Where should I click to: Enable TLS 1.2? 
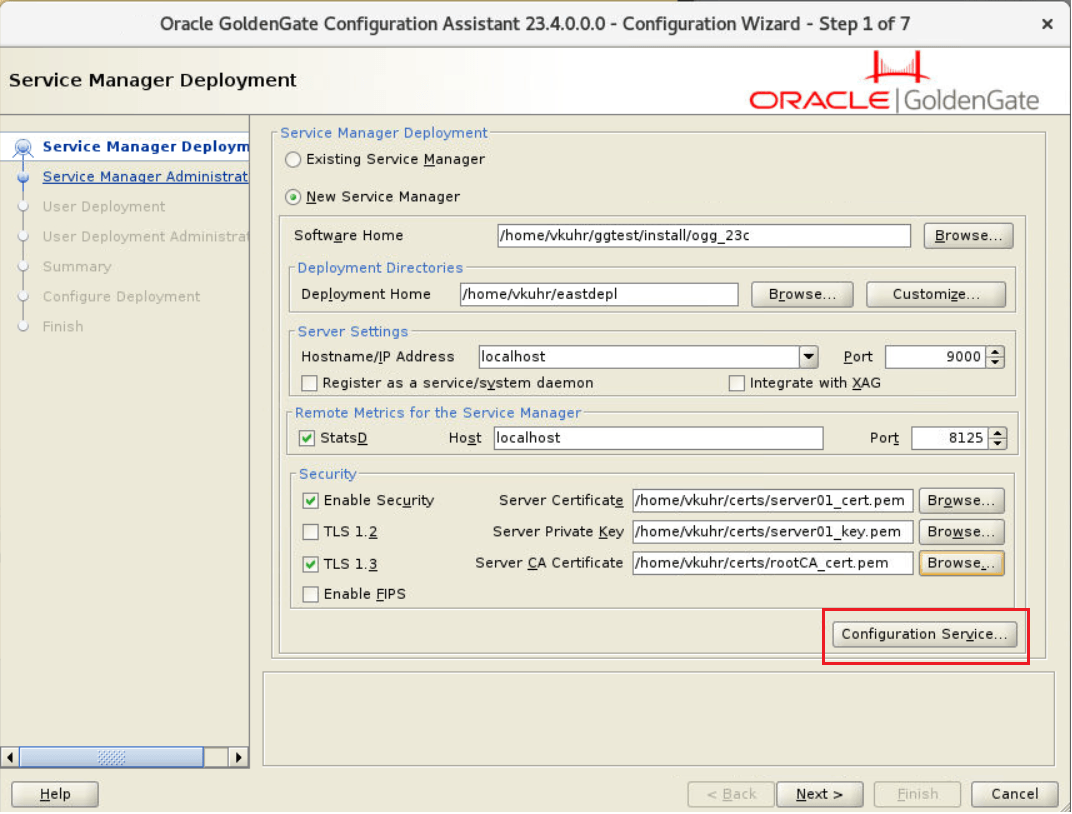click(310, 532)
